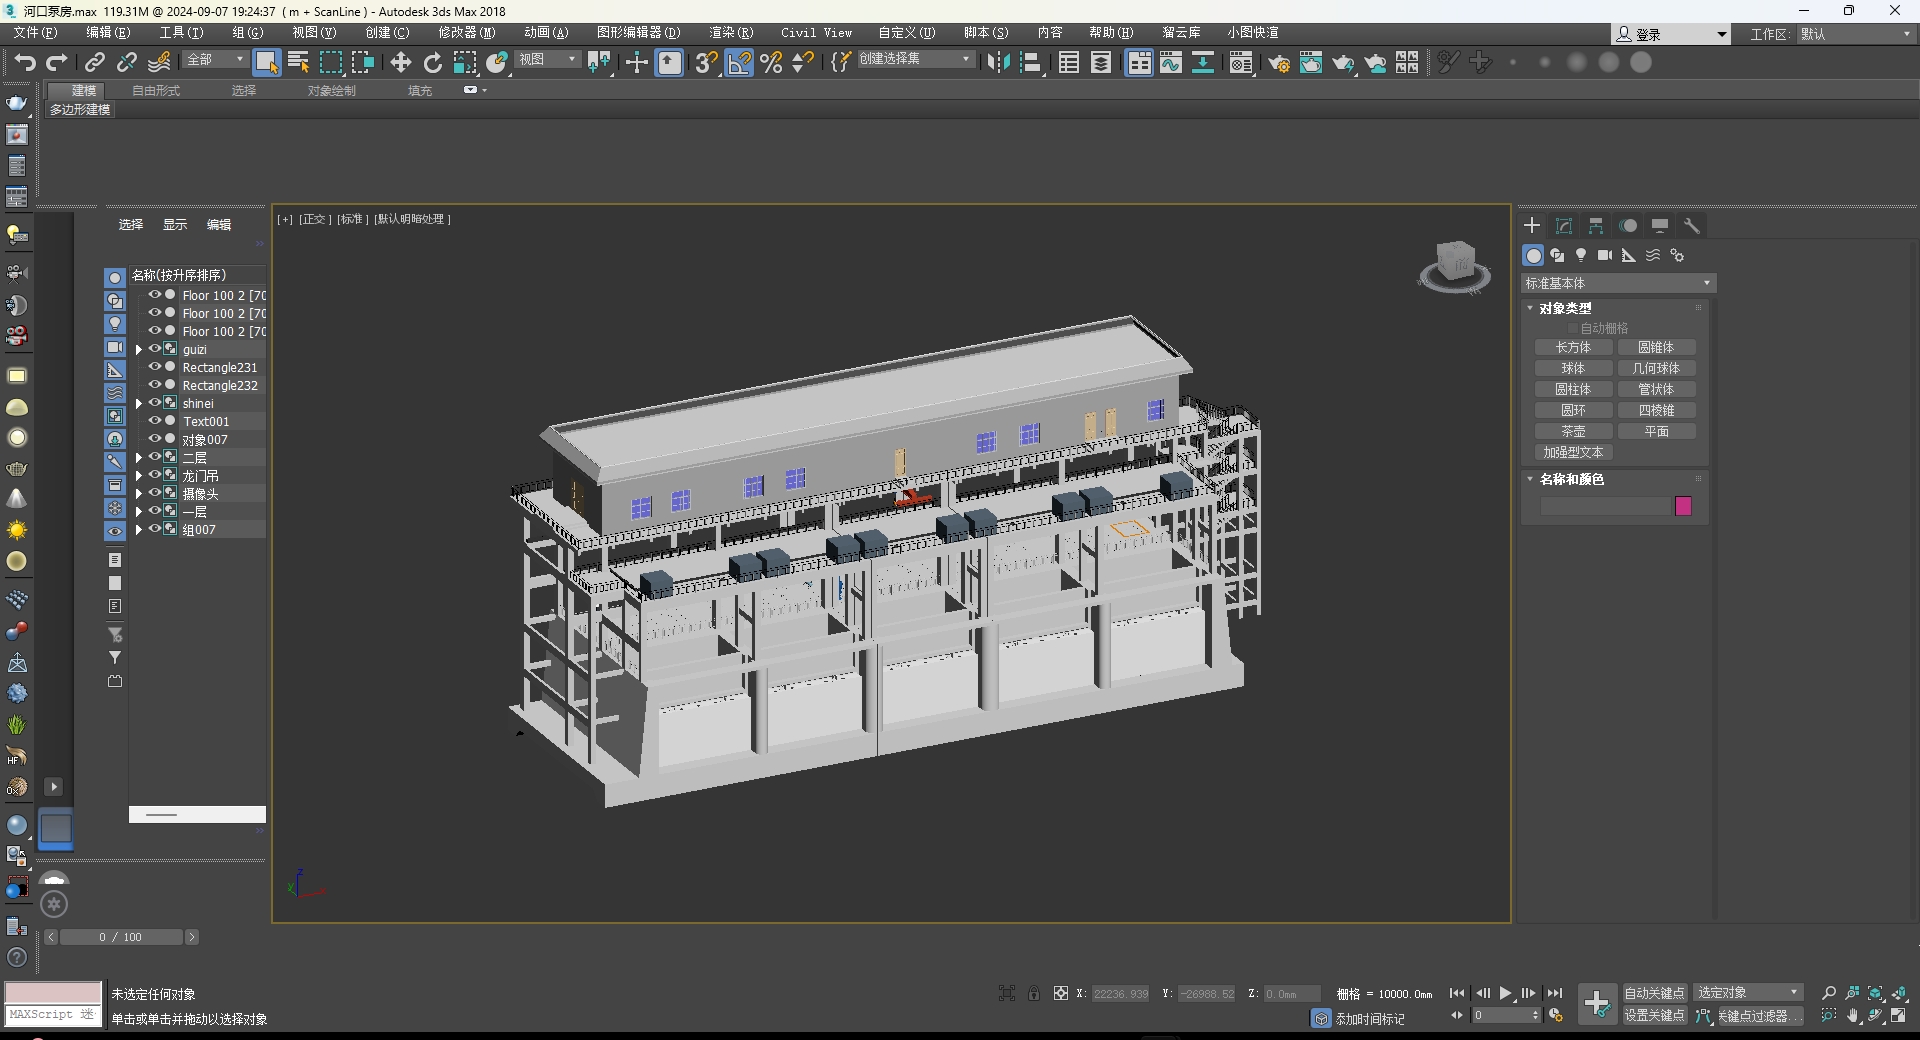Open the 渲染(R) menu
Image resolution: width=1920 pixels, height=1040 pixels.
click(730, 33)
